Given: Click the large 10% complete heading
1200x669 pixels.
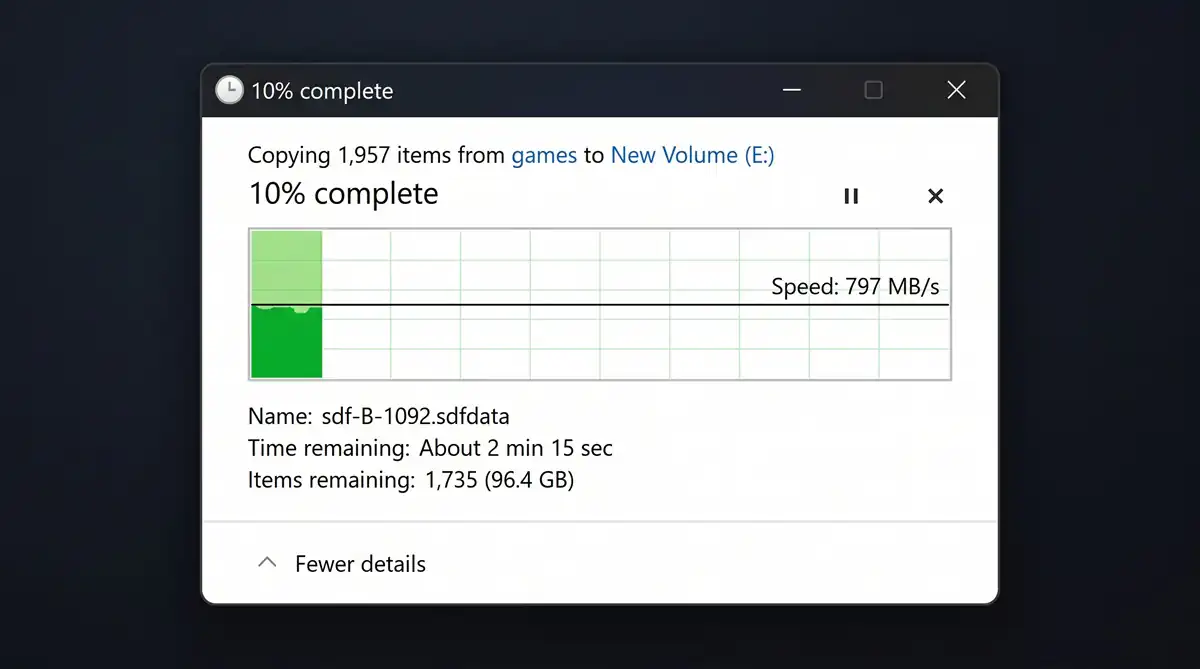Looking at the screenshot, I should tap(343, 193).
